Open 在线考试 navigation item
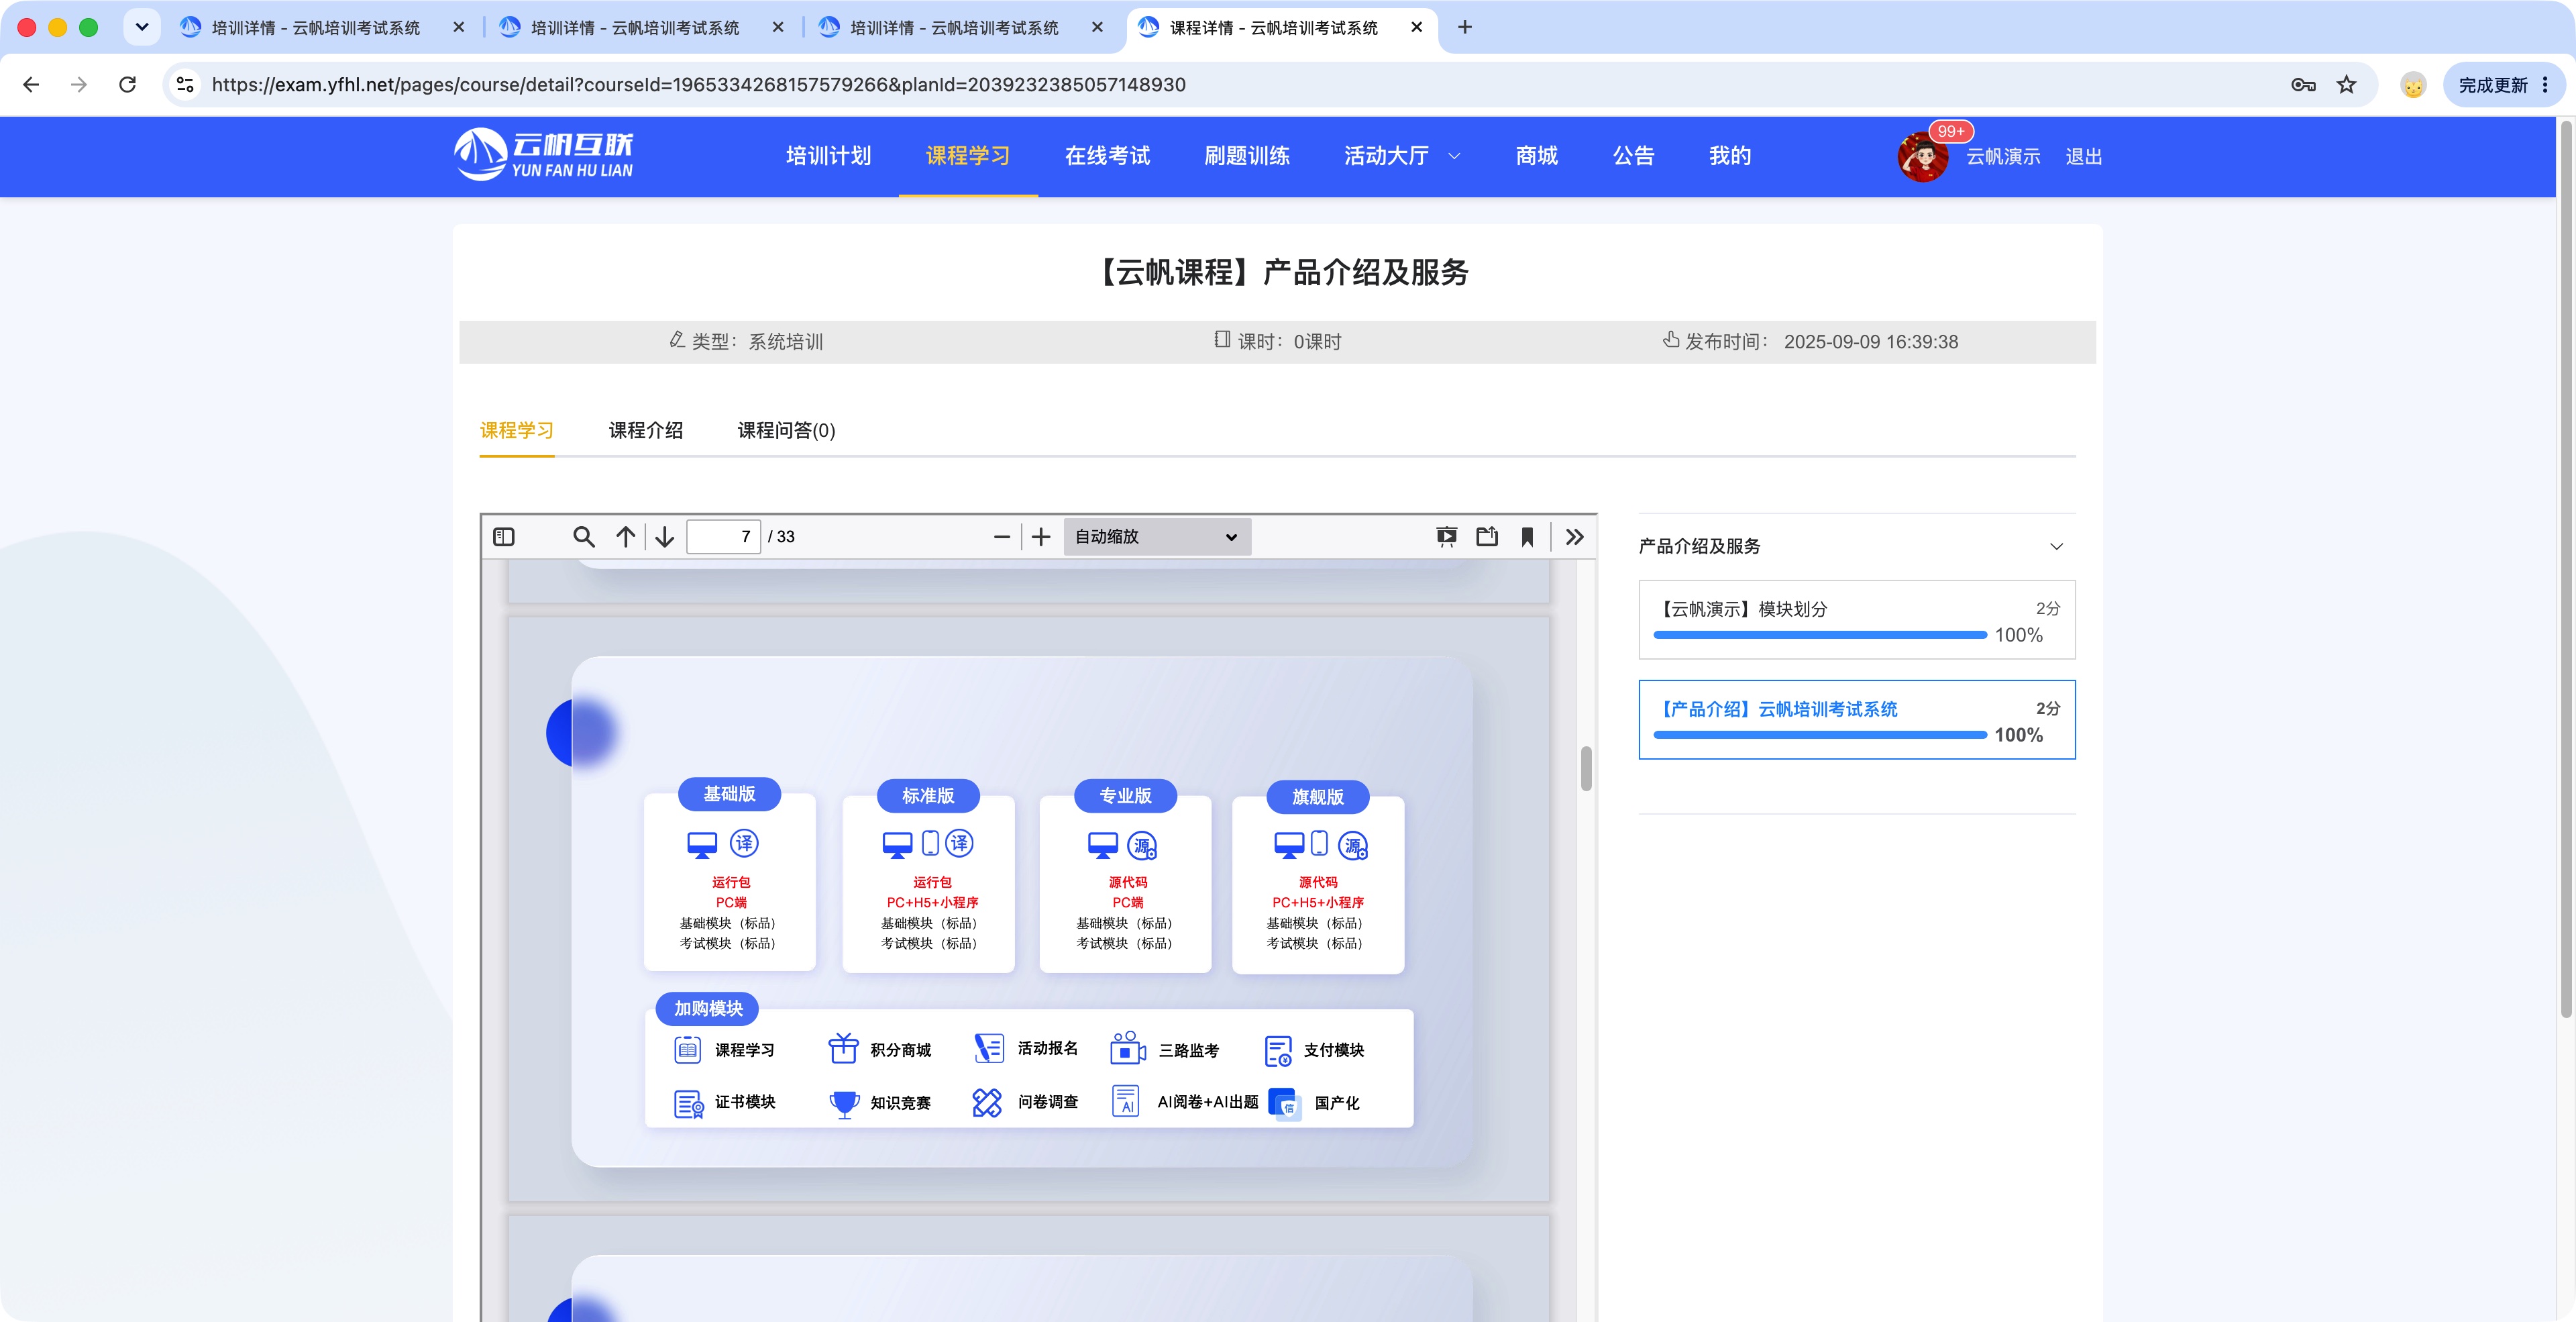2576x1322 pixels. point(1107,156)
